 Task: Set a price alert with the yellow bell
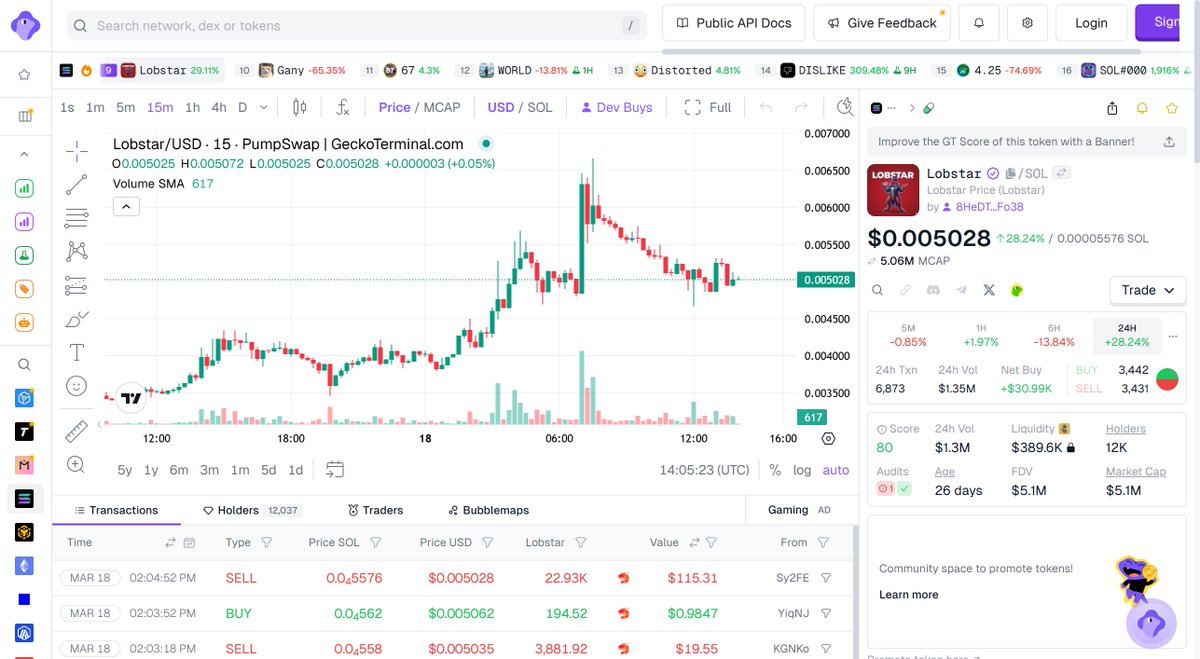pos(1142,108)
